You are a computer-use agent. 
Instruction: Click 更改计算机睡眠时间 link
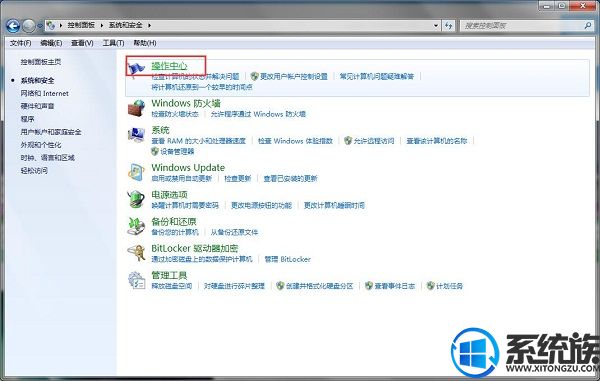pos(334,205)
